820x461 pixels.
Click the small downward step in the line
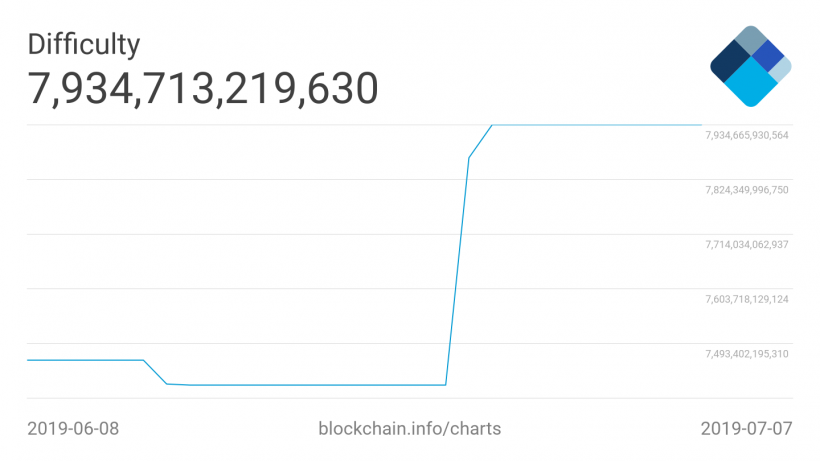[155, 372]
